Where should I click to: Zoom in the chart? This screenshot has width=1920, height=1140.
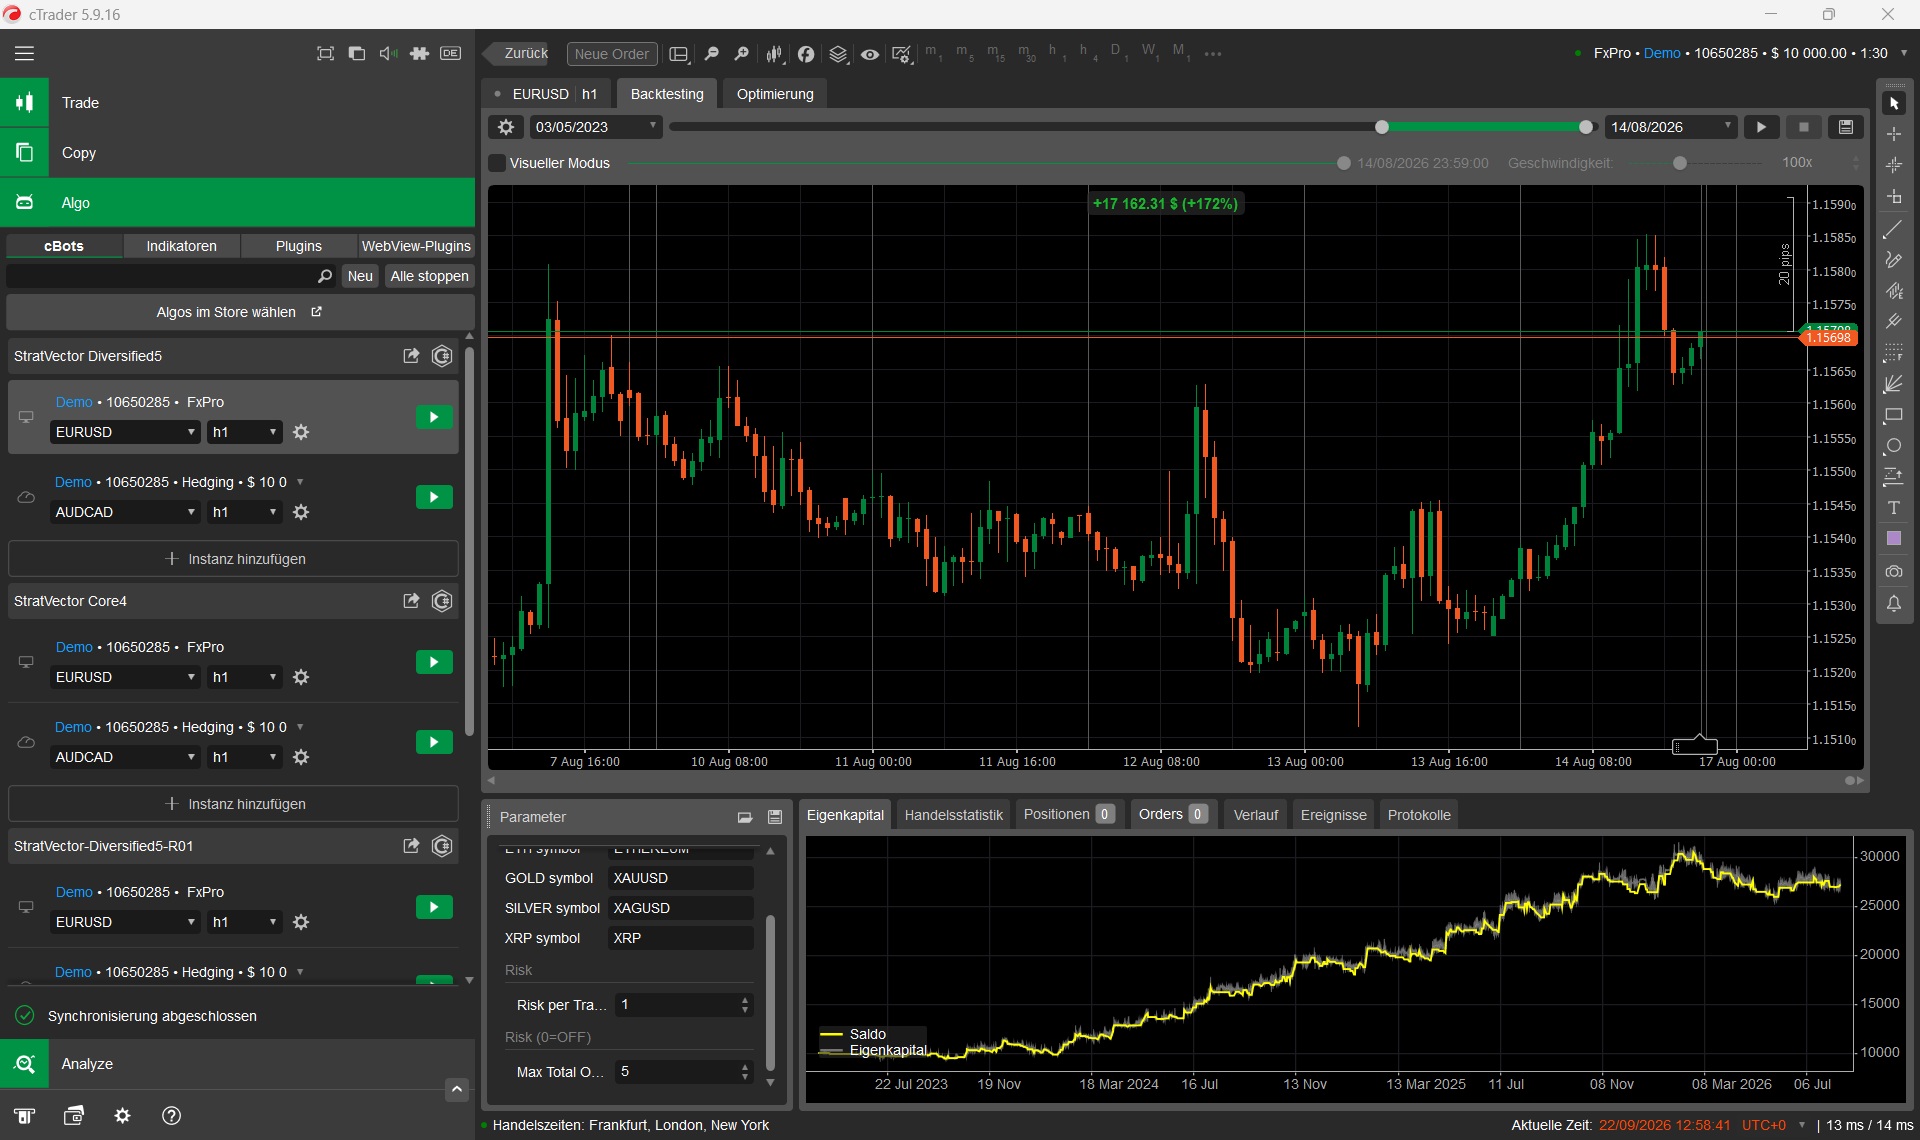tap(742, 54)
